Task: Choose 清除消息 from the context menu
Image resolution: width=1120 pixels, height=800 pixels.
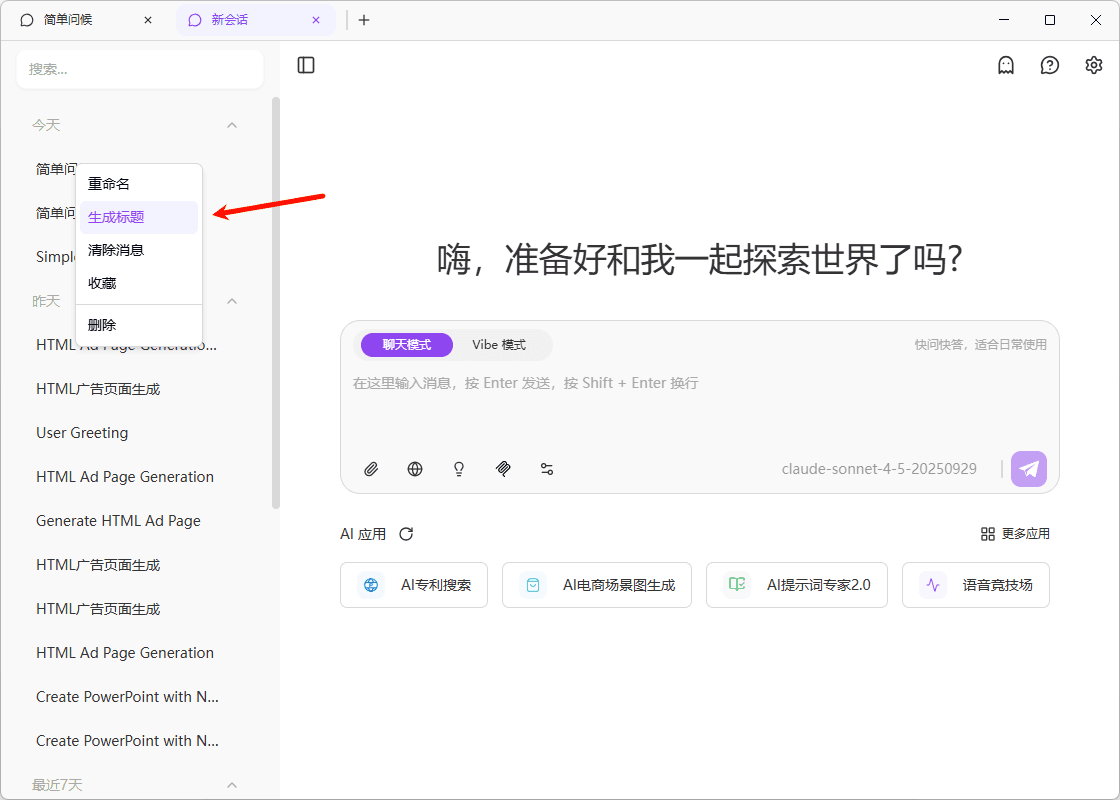Action: [x=139, y=250]
